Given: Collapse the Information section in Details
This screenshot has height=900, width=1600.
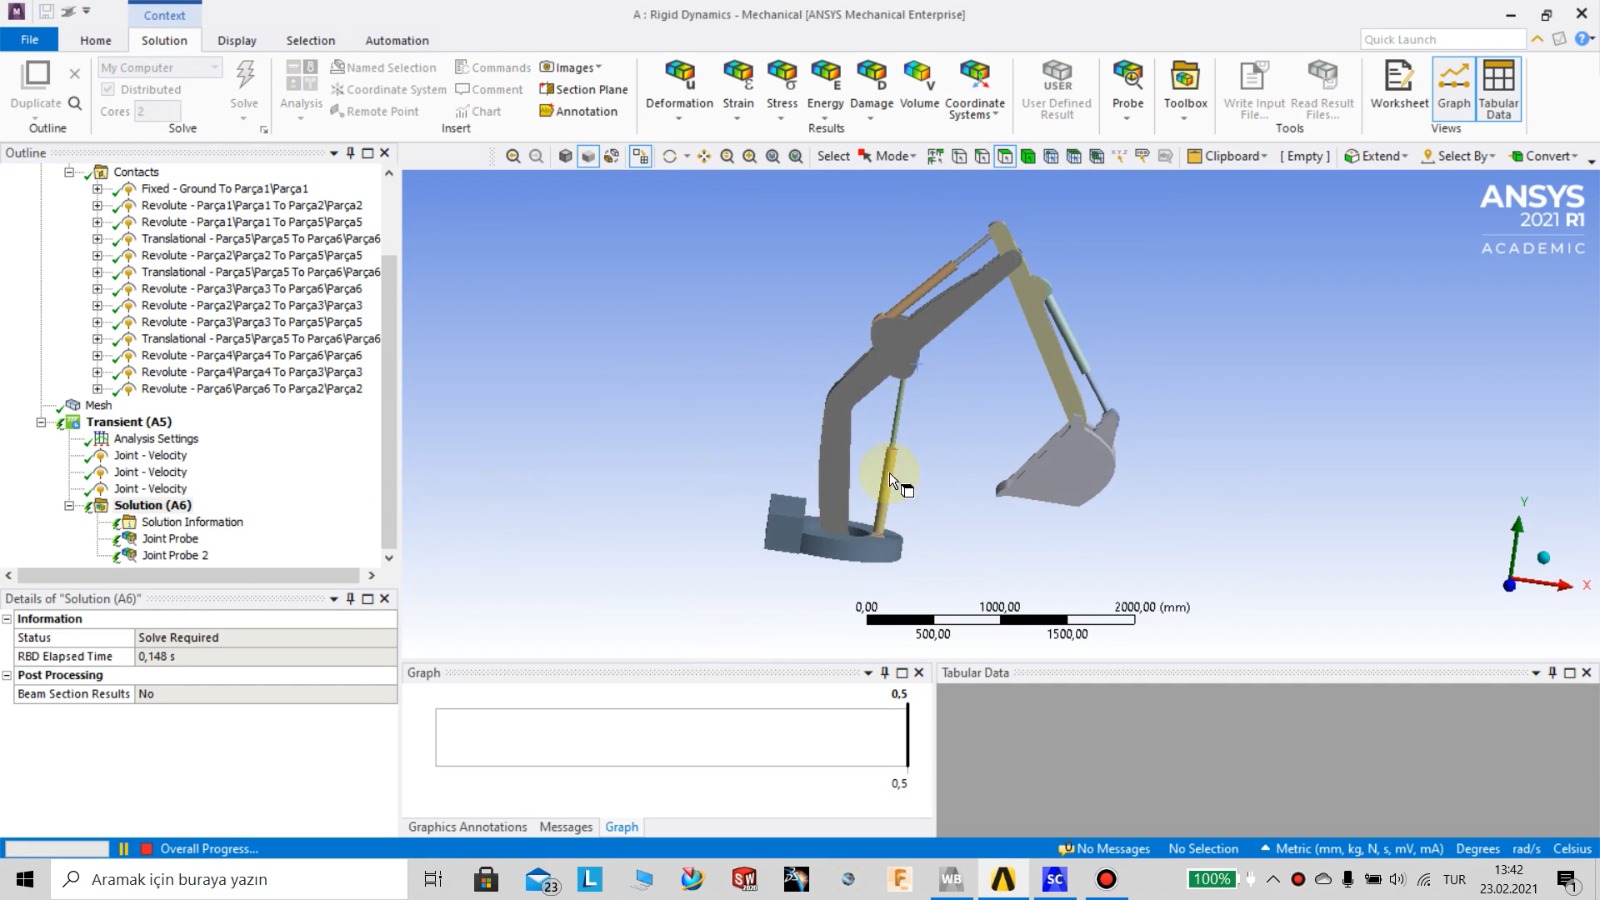Looking at the screenshot, I should 7,619.
